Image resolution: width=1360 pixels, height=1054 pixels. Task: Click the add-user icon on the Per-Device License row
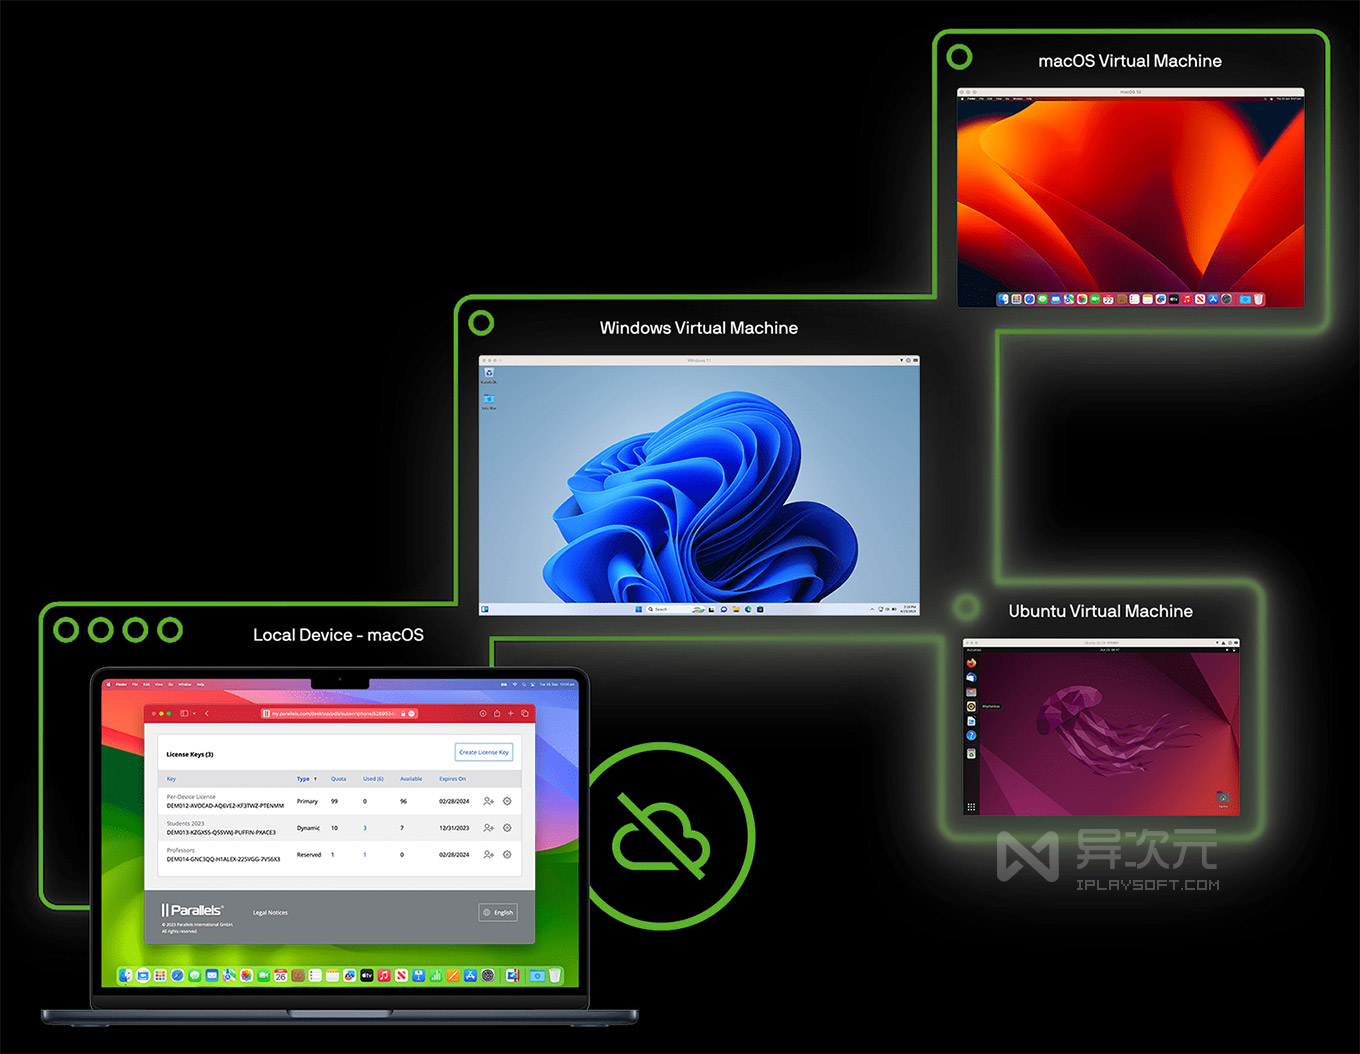pos(487,801)
